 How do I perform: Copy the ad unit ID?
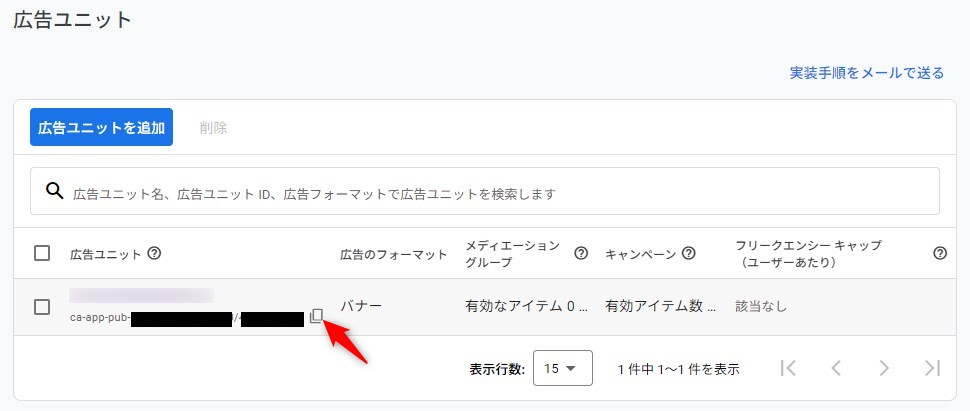tap(316, 317)
